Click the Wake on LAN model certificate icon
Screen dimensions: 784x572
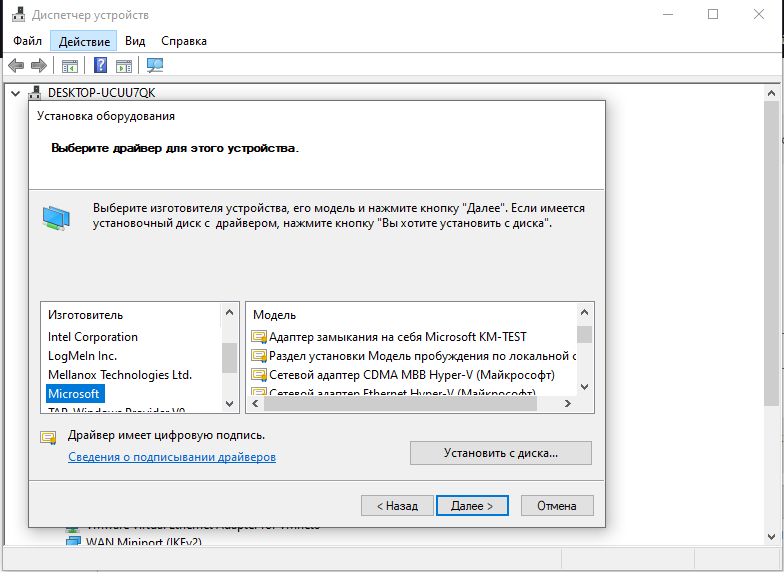point(259,356)
